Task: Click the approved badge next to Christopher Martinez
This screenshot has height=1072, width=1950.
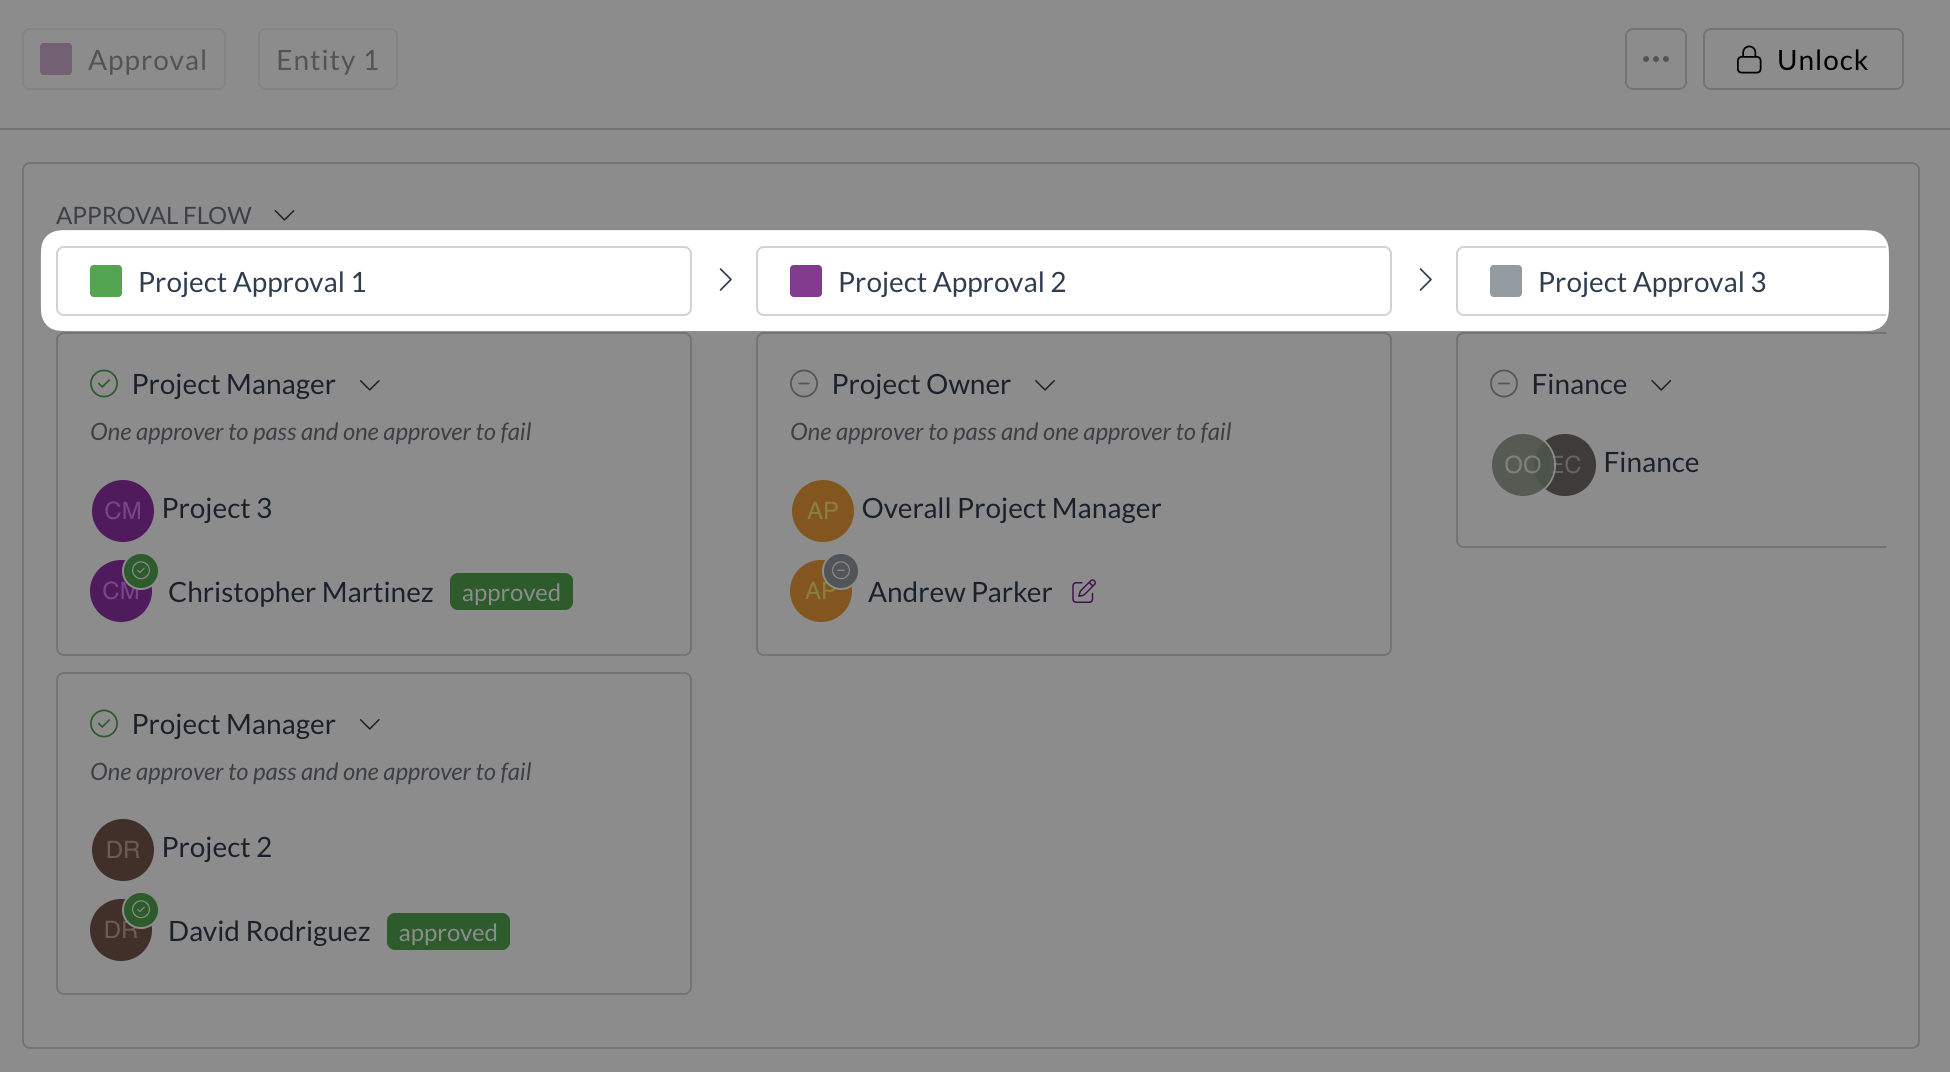Action: (511, 592)
